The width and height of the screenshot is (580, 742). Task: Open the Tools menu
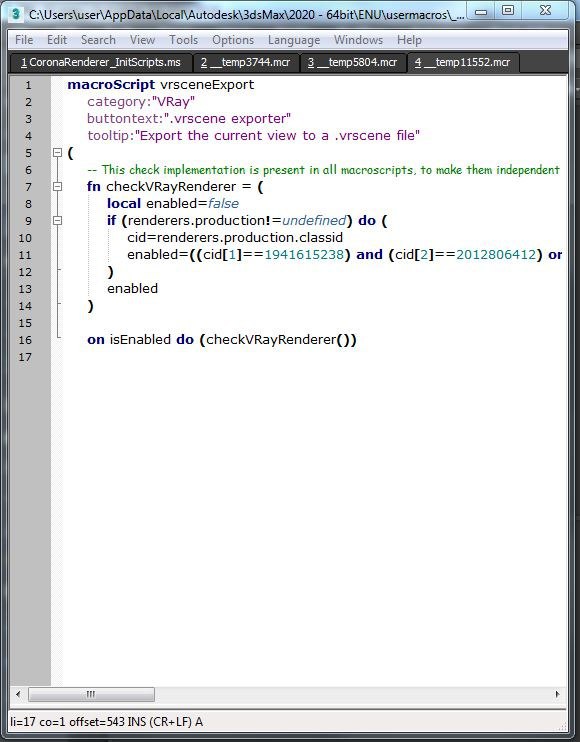tap(184, 40)
